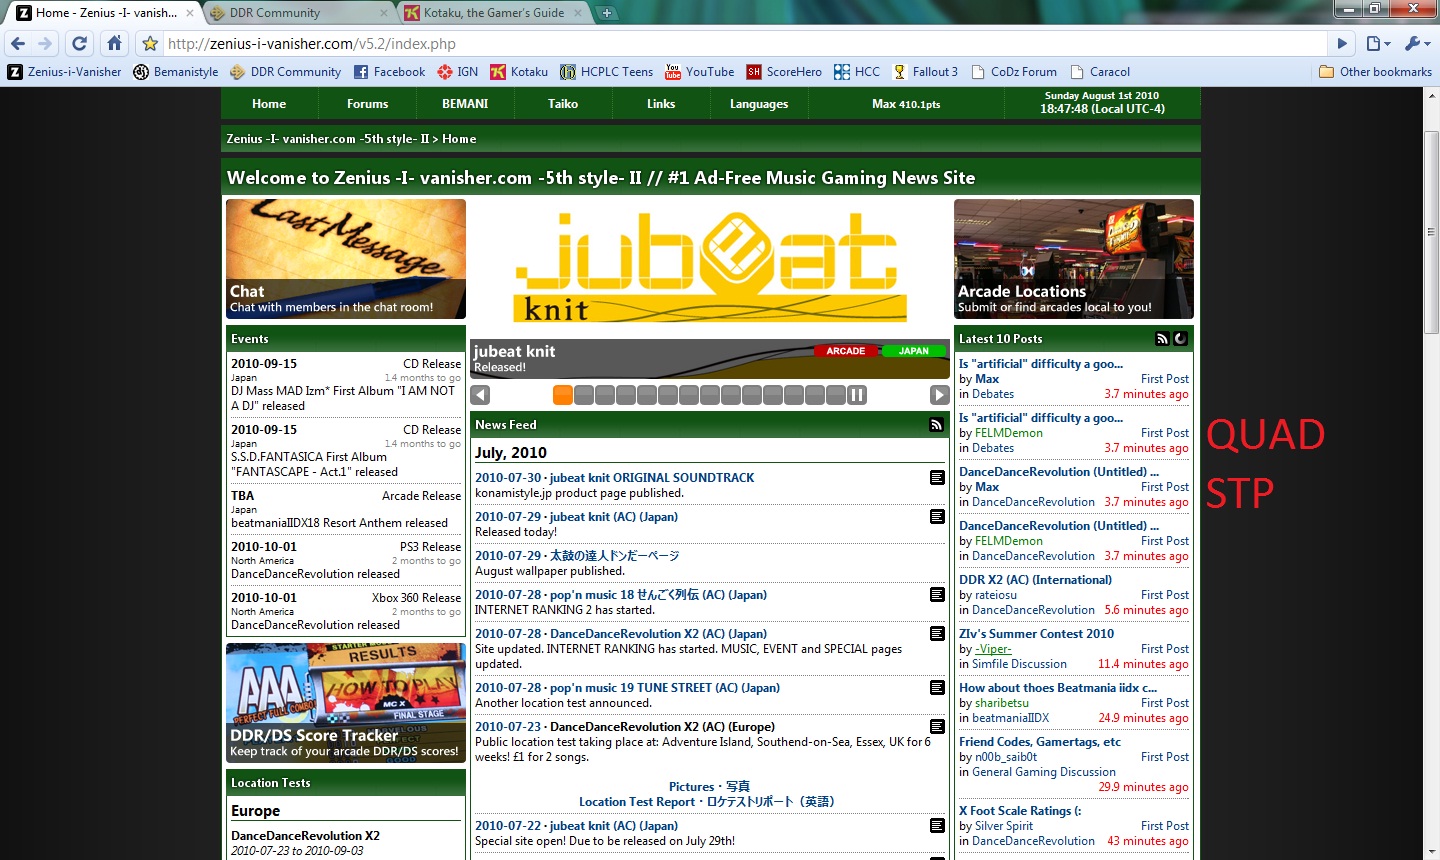The image size is (1440, 860).
Task: Open the Arcade Locations banner
Action: tap(1074, 259)
